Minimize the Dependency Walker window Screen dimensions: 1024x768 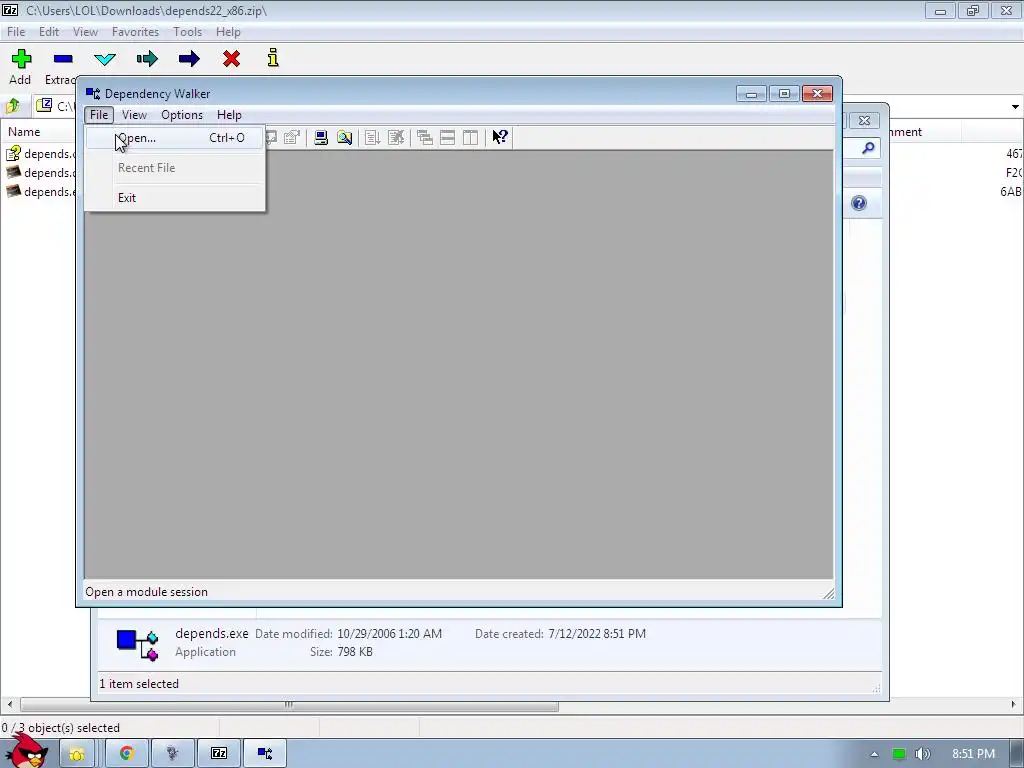point(752,94)
